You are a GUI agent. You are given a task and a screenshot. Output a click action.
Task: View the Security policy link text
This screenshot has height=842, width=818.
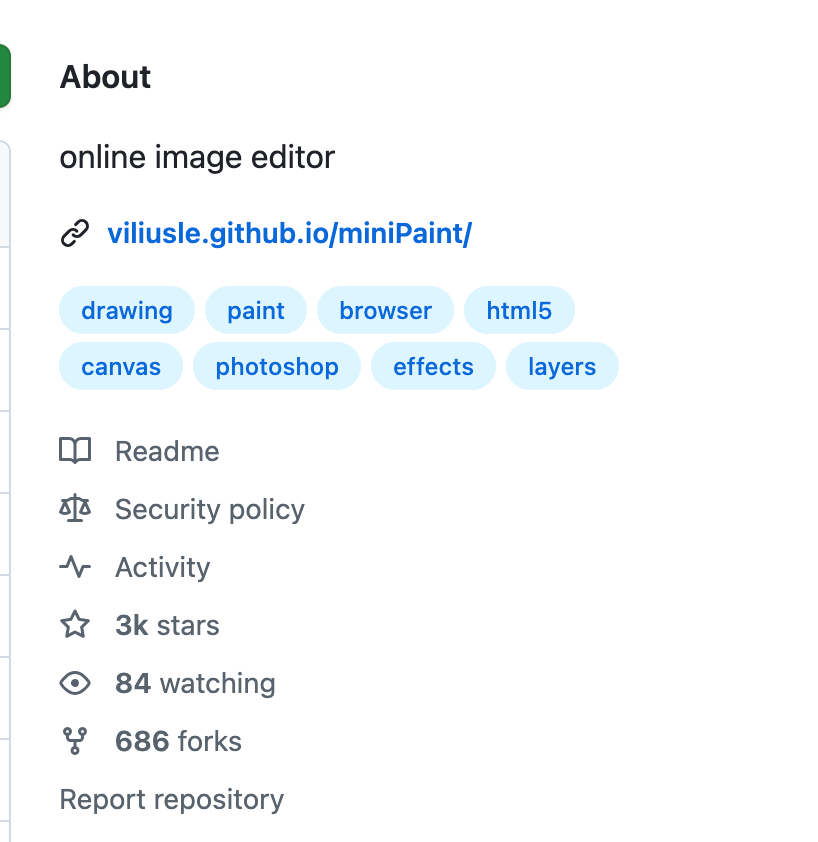pyautogui.click(x=209, y=509)
